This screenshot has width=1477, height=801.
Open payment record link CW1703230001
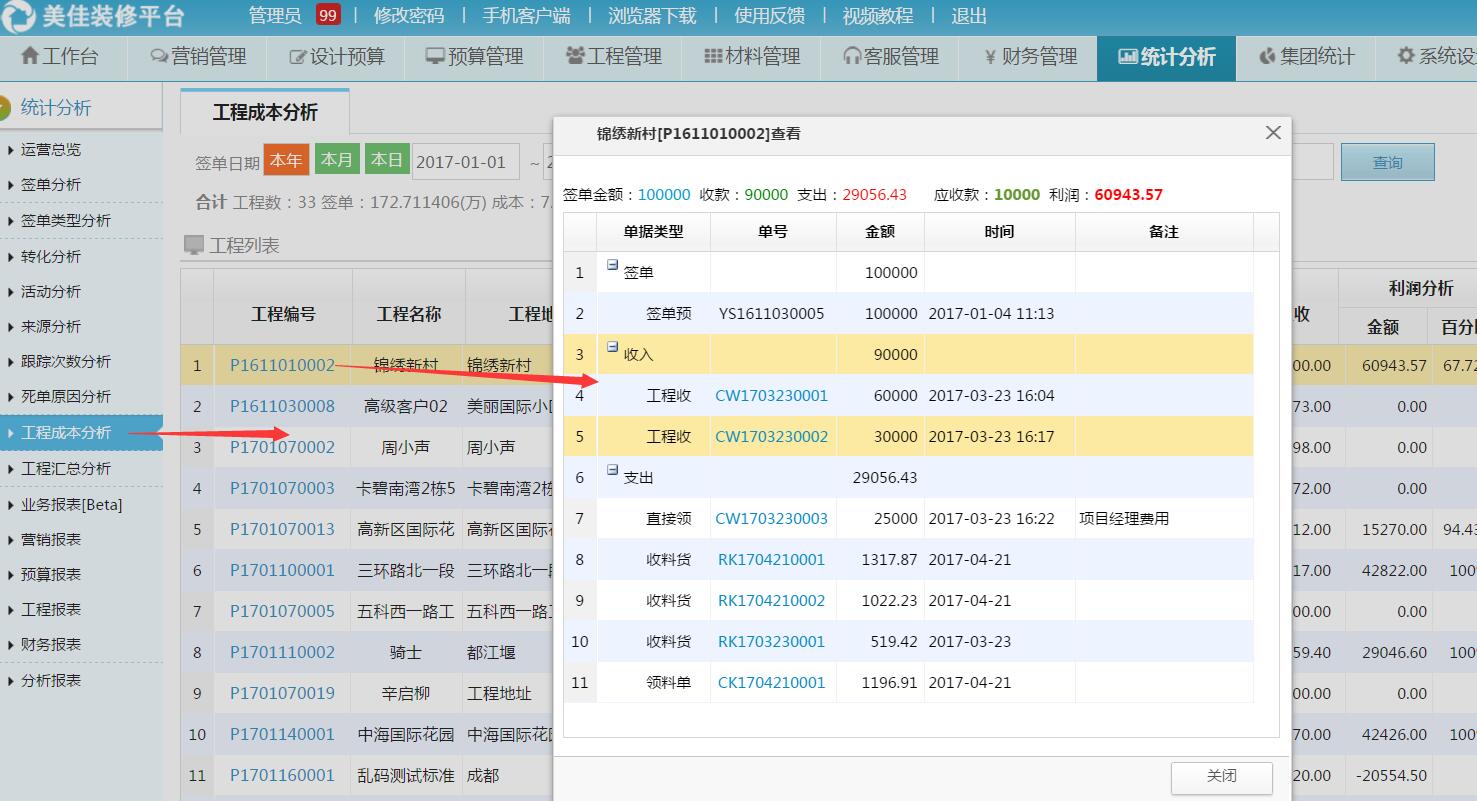(x=773, y=395)
